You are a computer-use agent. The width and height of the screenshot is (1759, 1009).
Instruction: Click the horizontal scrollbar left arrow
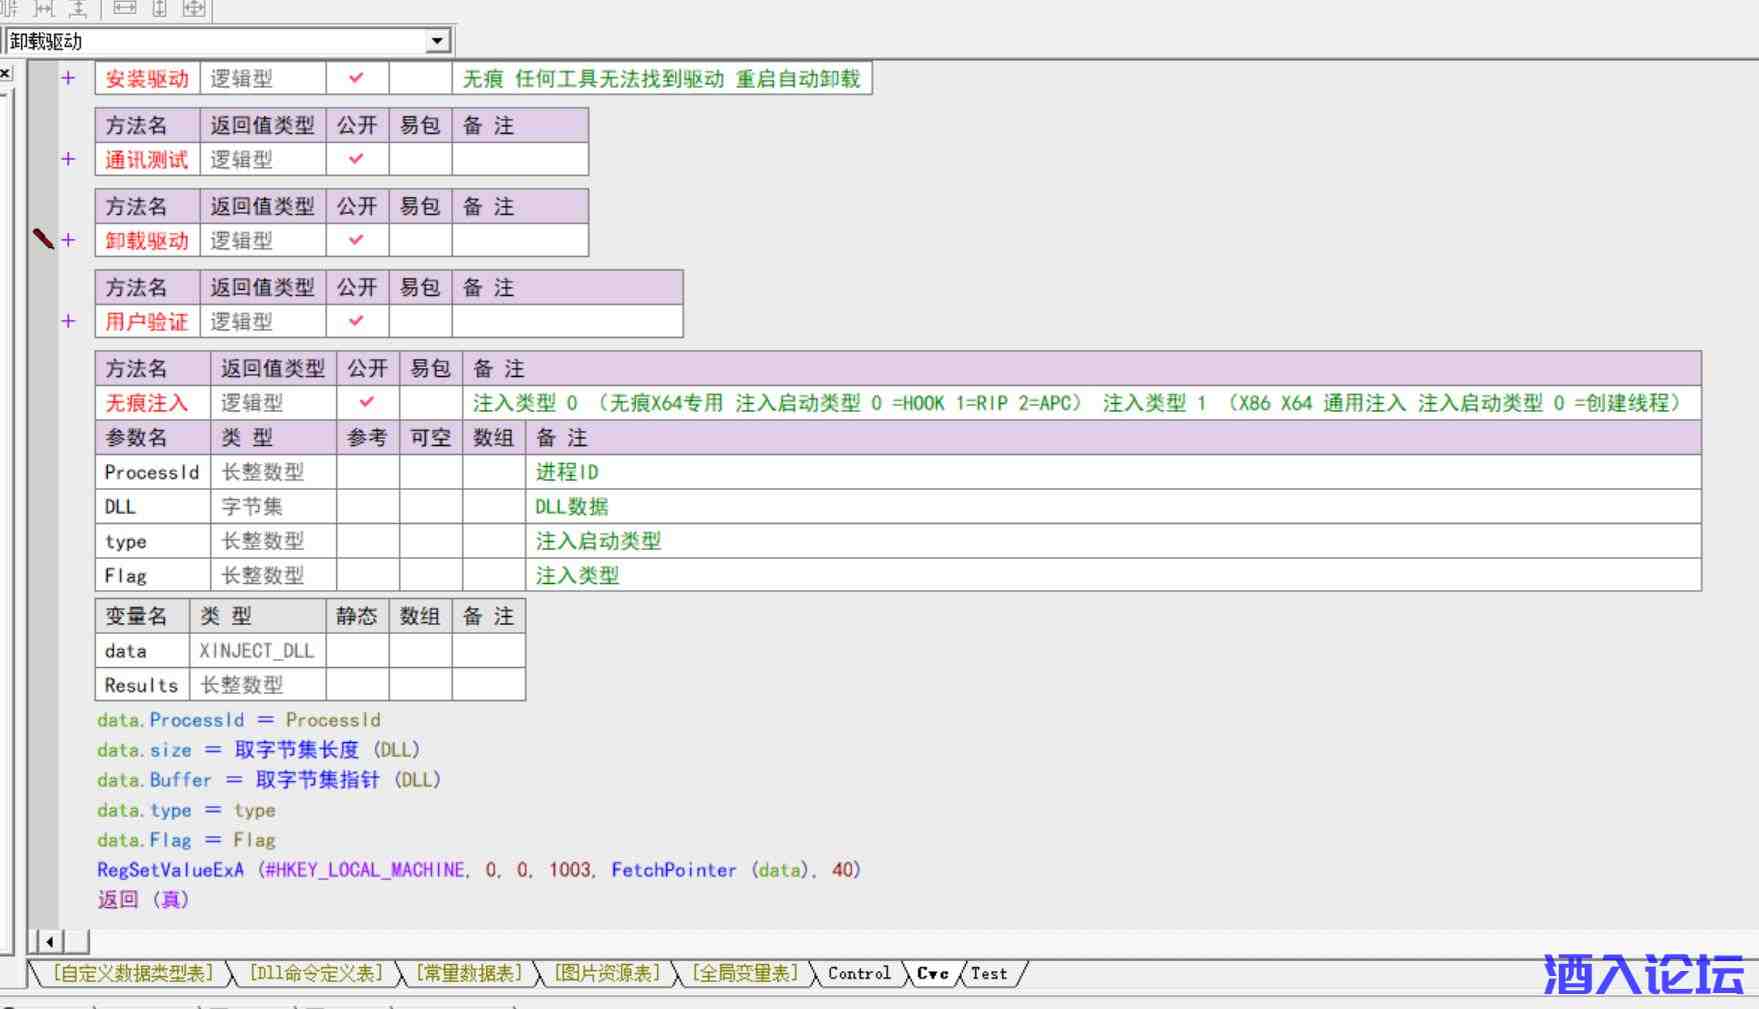49,941
